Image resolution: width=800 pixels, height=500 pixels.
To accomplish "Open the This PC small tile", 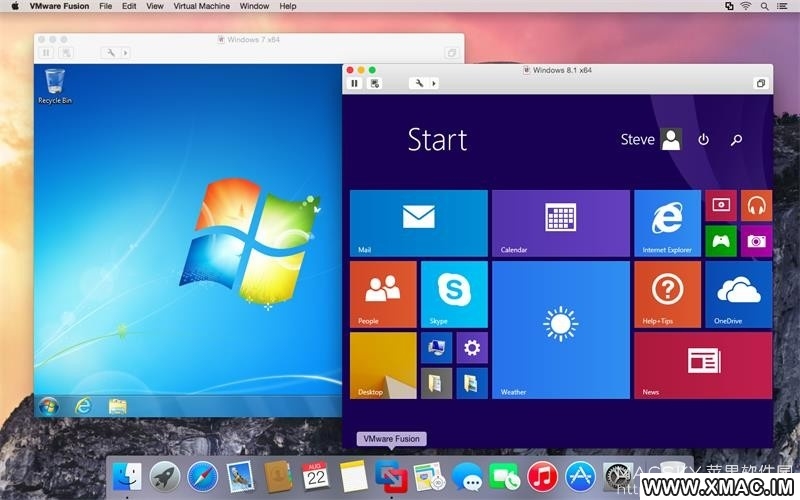I will [436, 347].
